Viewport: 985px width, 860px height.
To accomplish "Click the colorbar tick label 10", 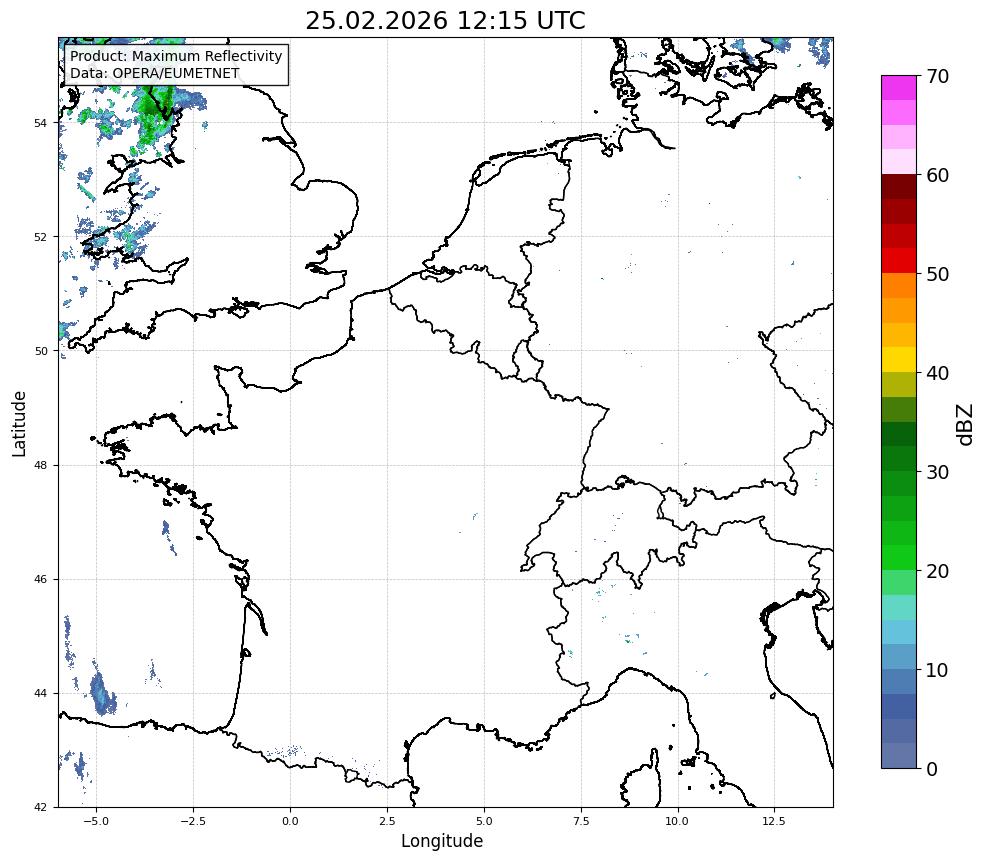I will point(937,670).
